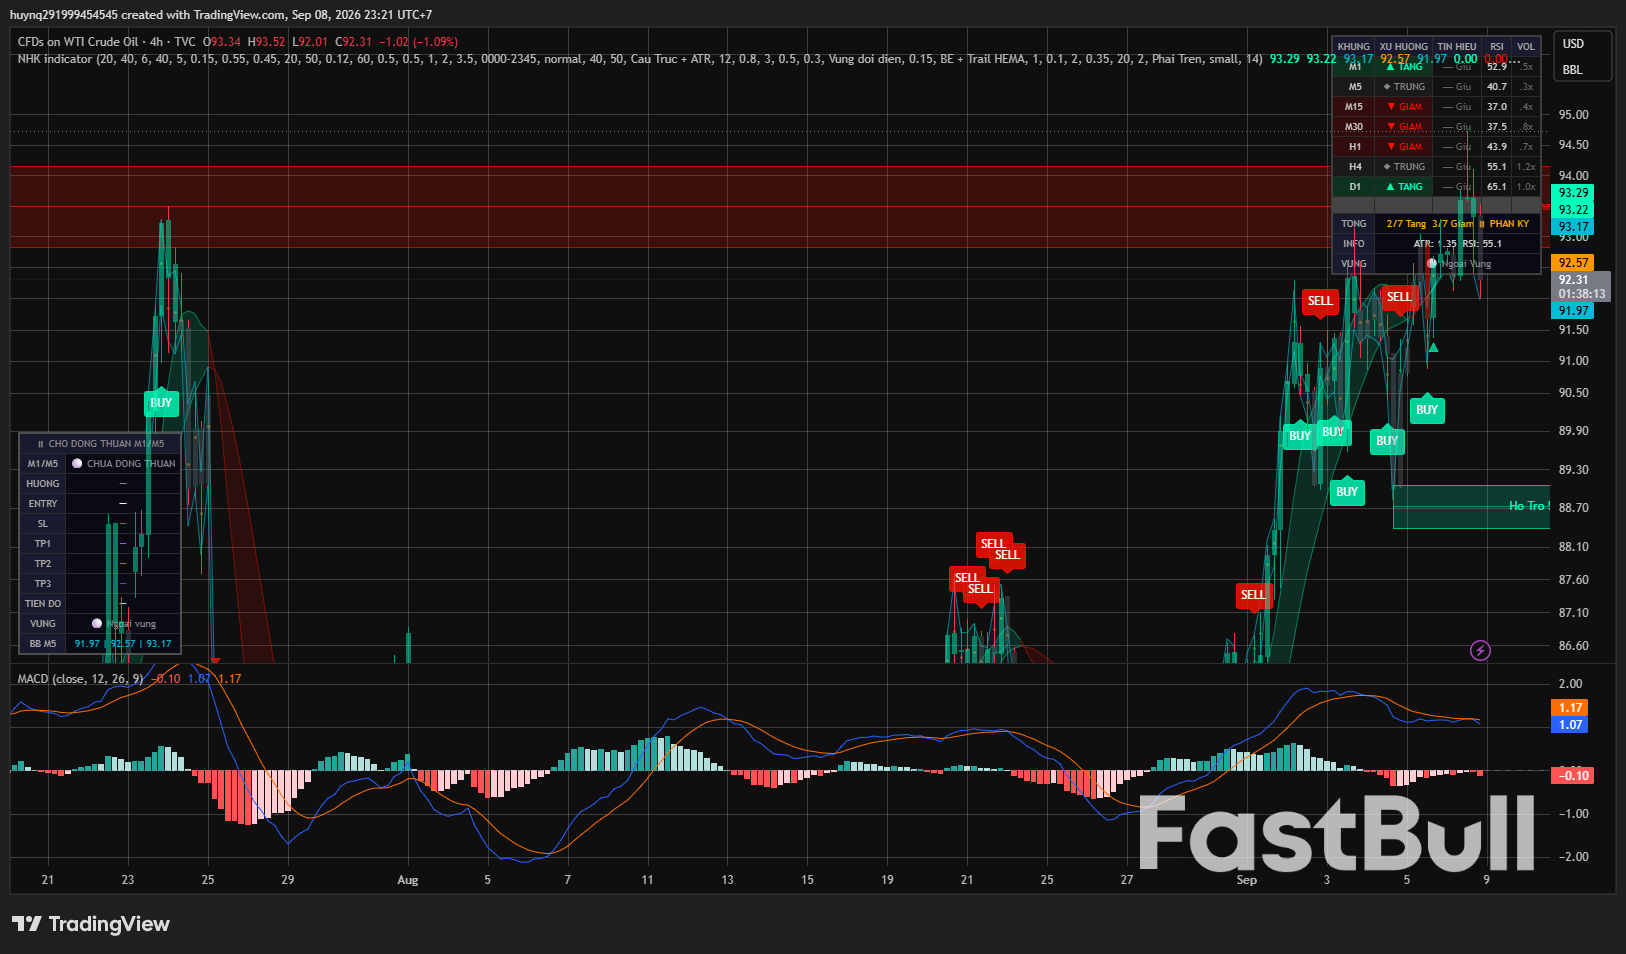Click the BBL unit label
The width and height of the screenshot is (1626, 954).
(1573, 70)
